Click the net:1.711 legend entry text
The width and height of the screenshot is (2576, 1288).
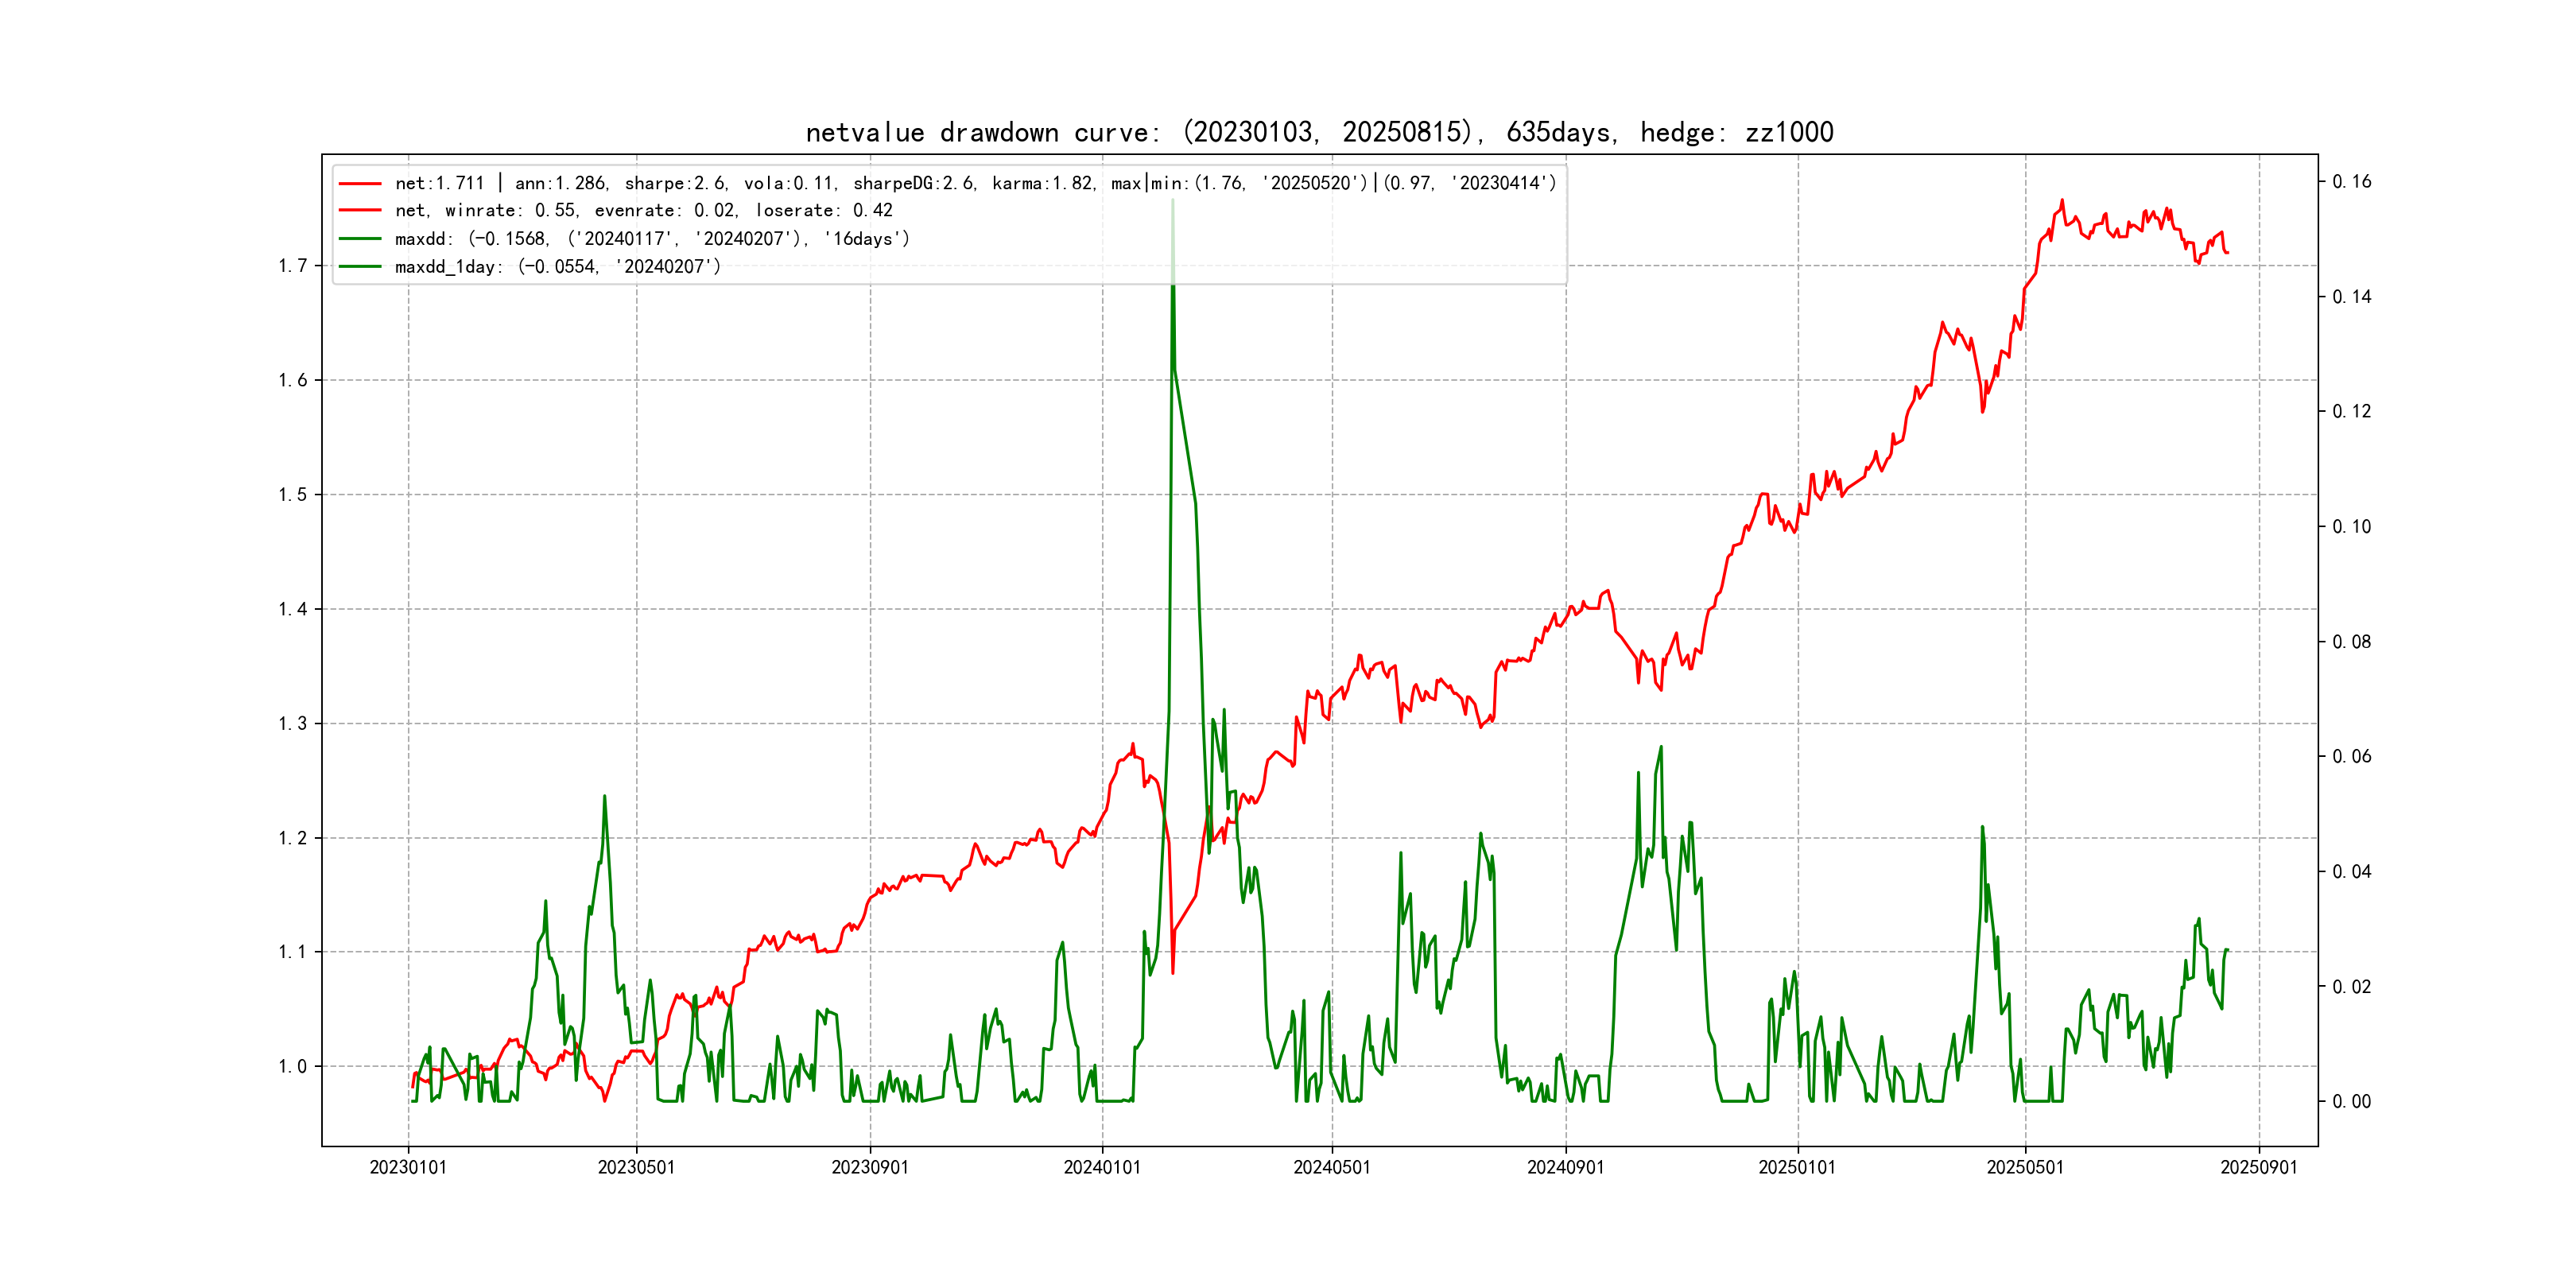(975, 183)
